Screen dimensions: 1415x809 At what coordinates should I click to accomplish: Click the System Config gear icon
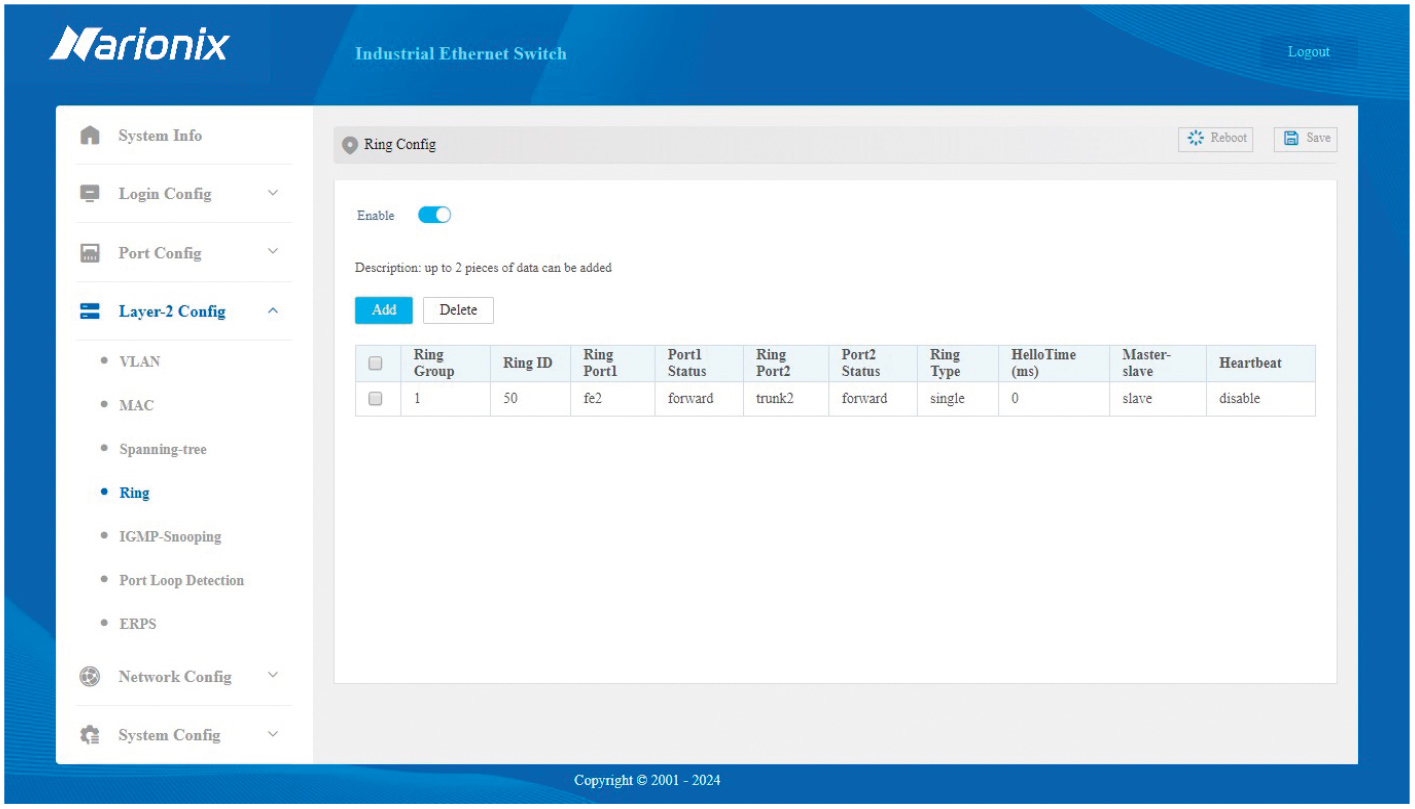[90, 735]
